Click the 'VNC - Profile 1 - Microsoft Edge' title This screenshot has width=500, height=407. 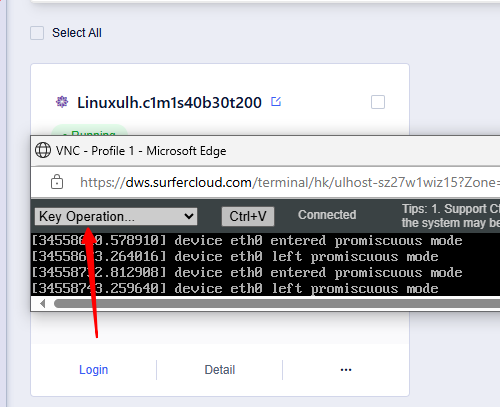click(x=141, y=151)
